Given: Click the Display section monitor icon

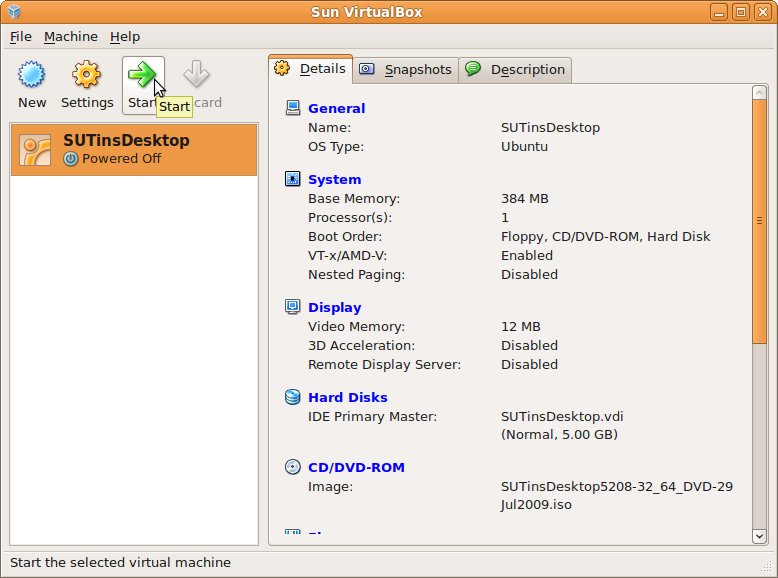Looking at the screenshot, I should pos(293,307).
